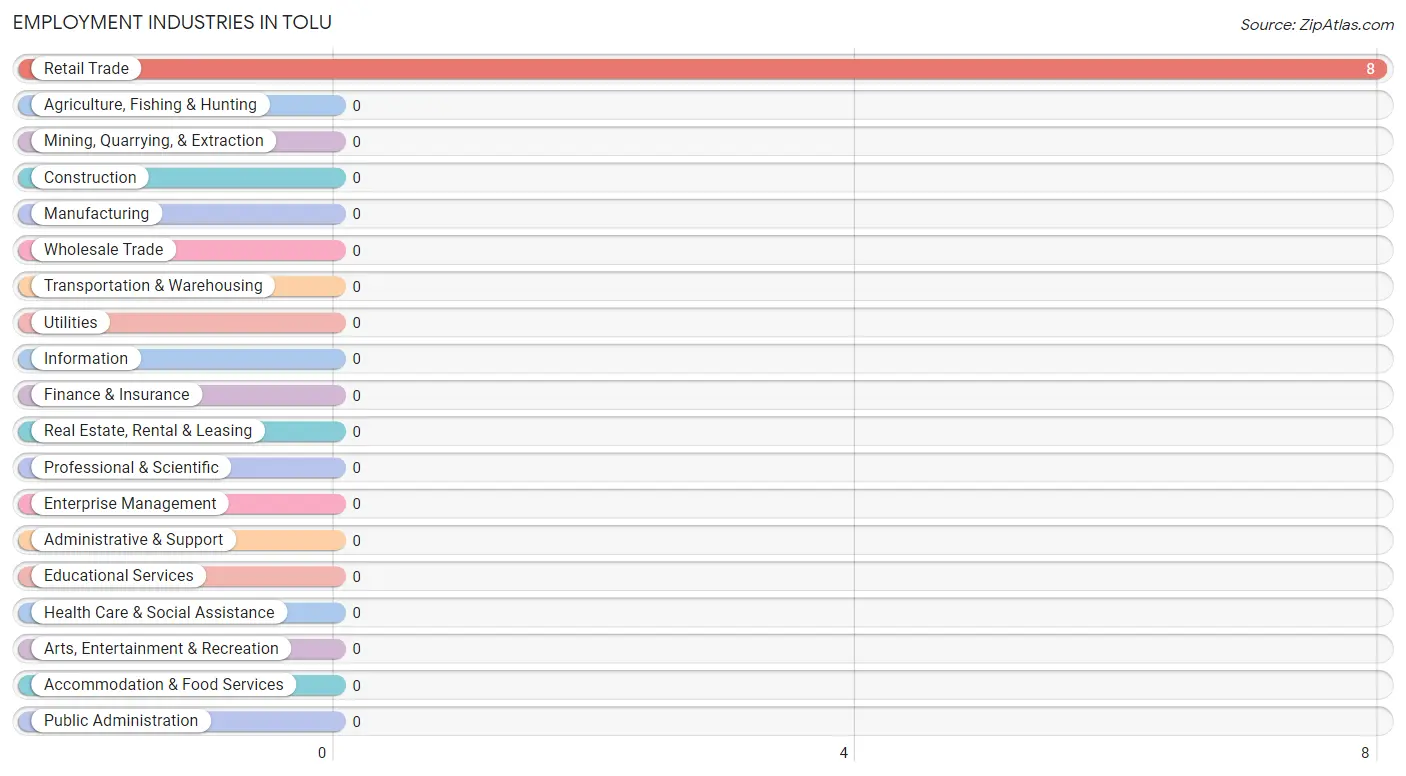The height and width of the screenshot is (776, 1406).
Task: Select the Professional & Scientific label
Action: (x=131, y=468)
